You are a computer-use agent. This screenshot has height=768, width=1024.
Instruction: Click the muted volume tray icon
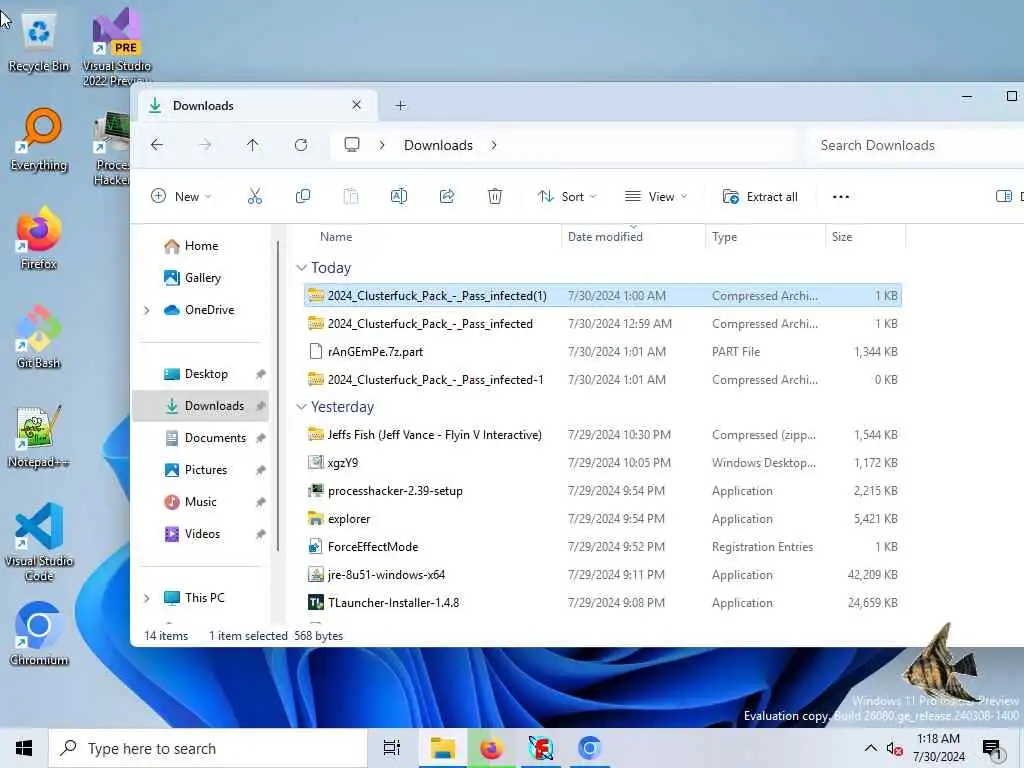(x=894, y=749)
